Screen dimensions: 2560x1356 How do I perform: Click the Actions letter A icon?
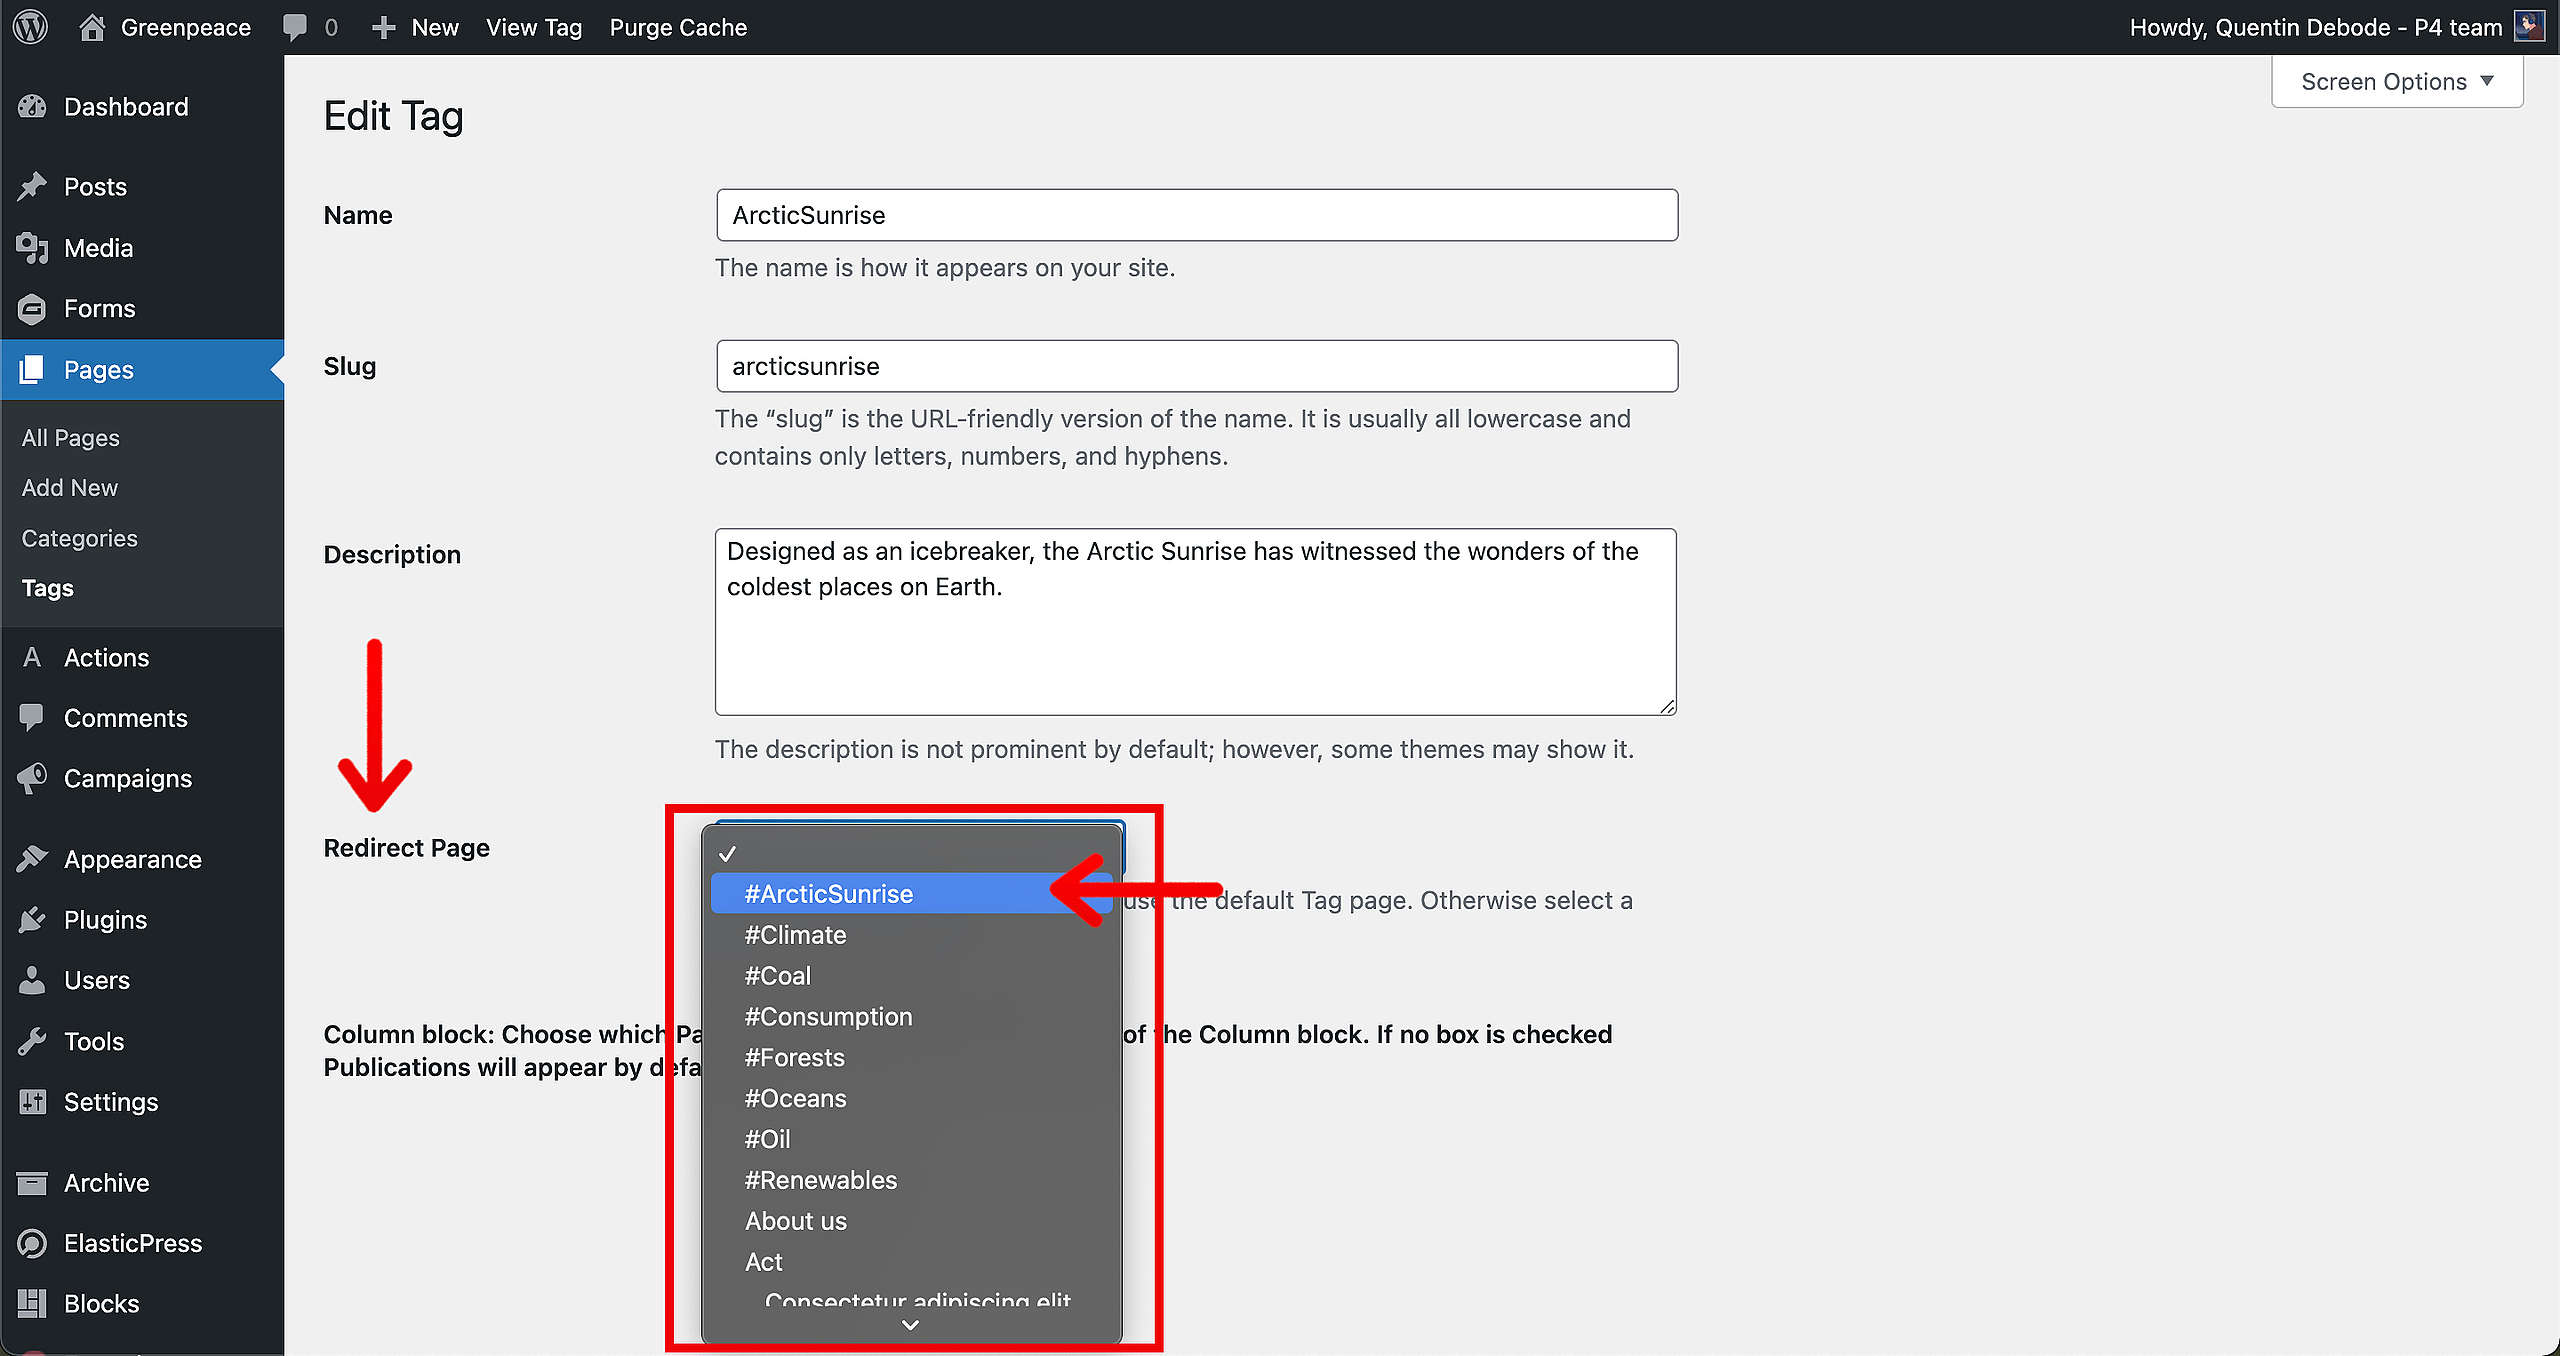tap(32, 657)
